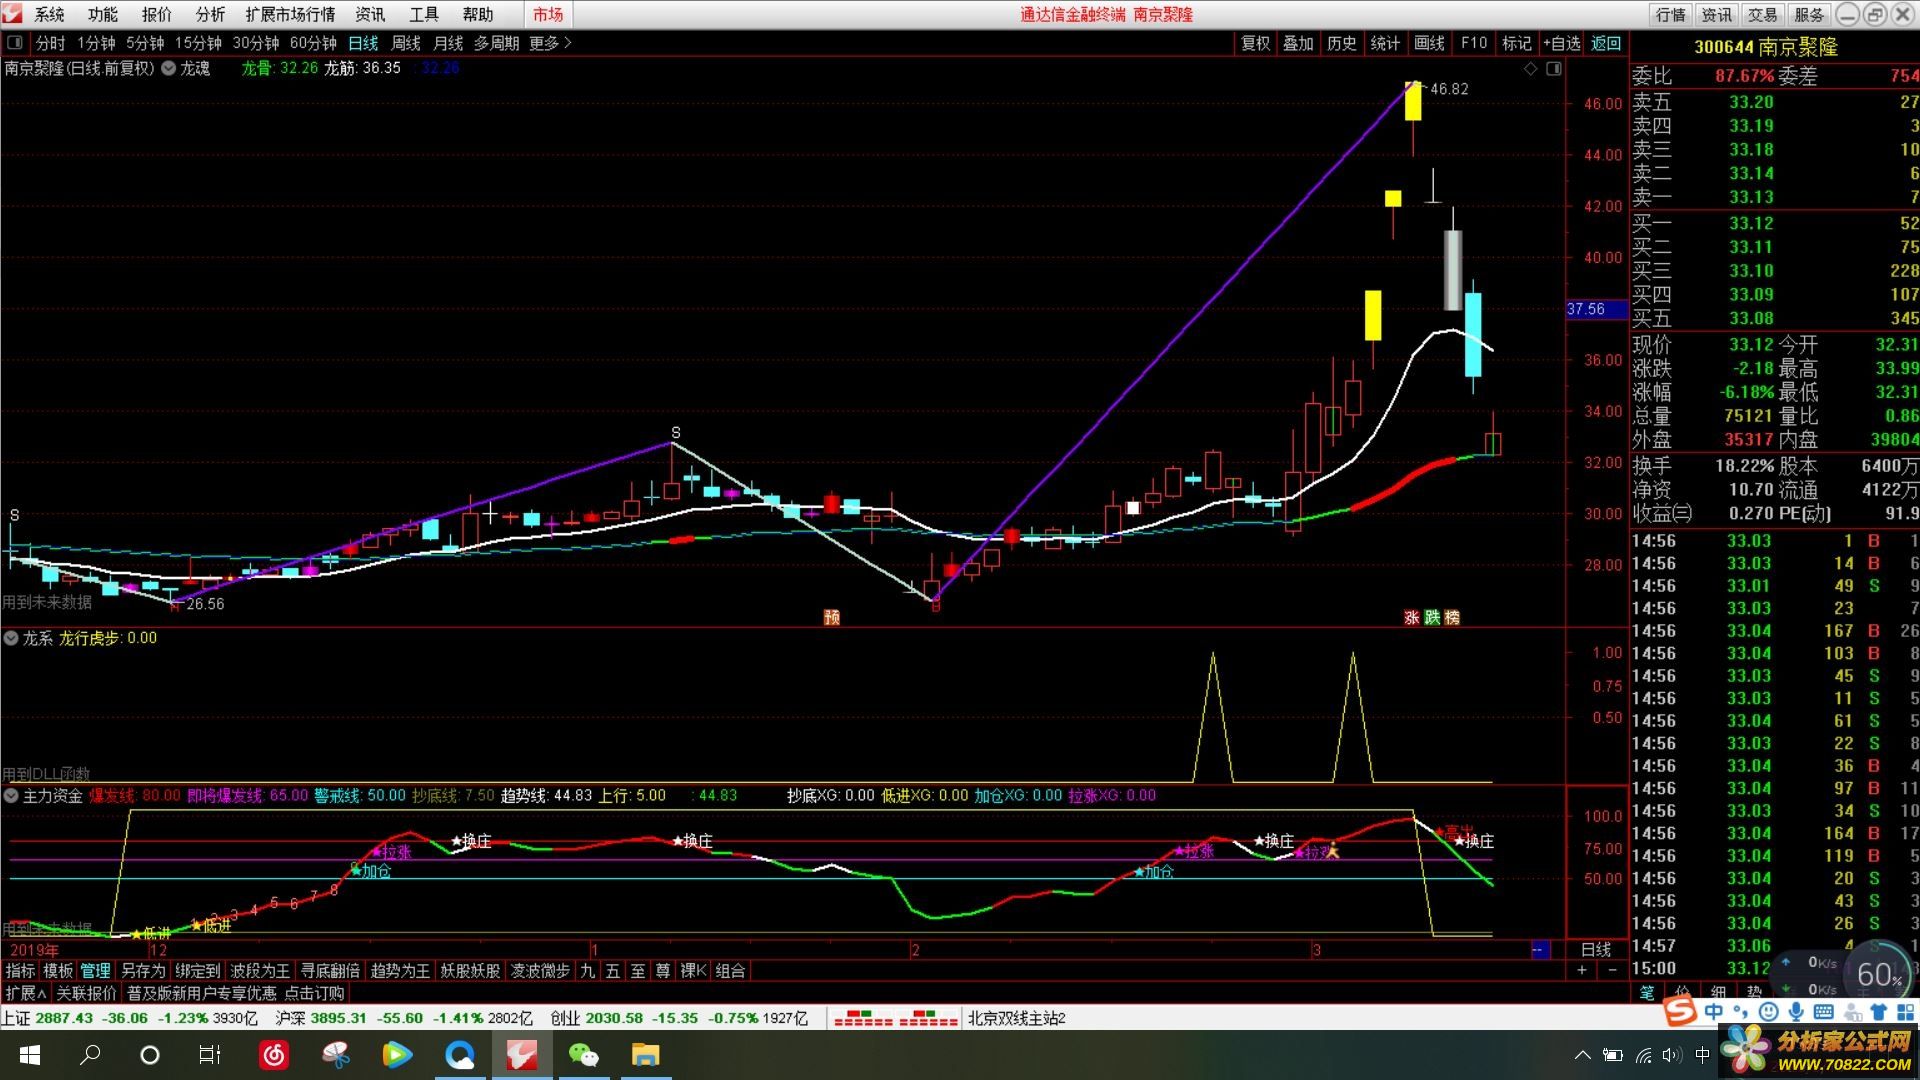
Task: Toggle the 龙系 sub-indicator check icon
Action: tap(11, 638)
